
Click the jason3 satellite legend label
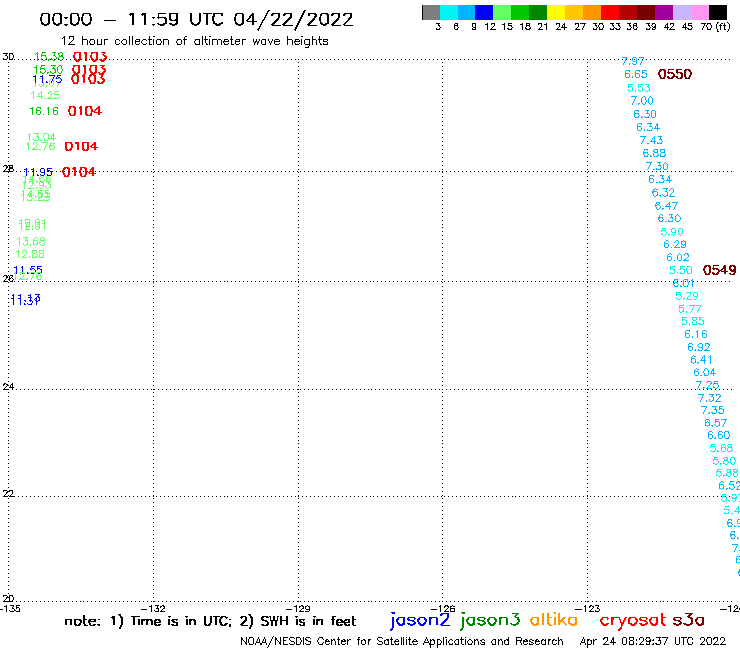click(490, 620)
